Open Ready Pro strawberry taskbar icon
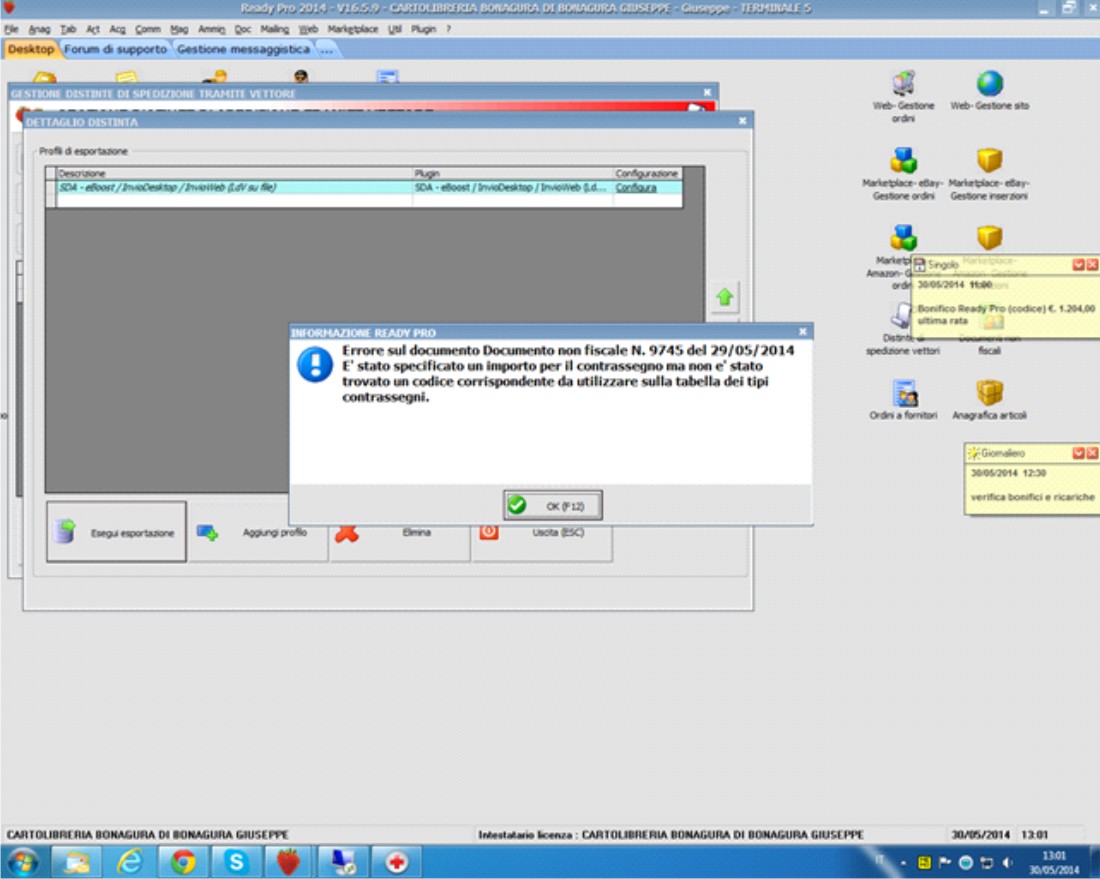This screenshot has width=1100, height=879. point(288,861)
